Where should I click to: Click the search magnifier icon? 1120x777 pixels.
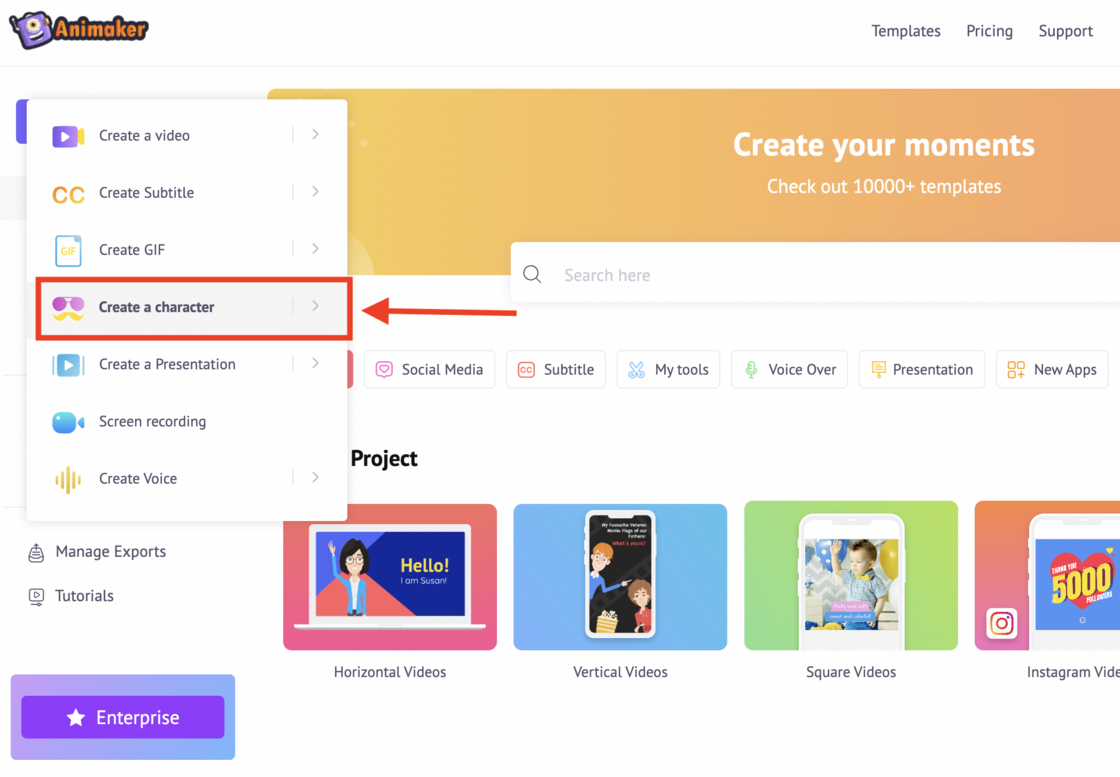531,273
